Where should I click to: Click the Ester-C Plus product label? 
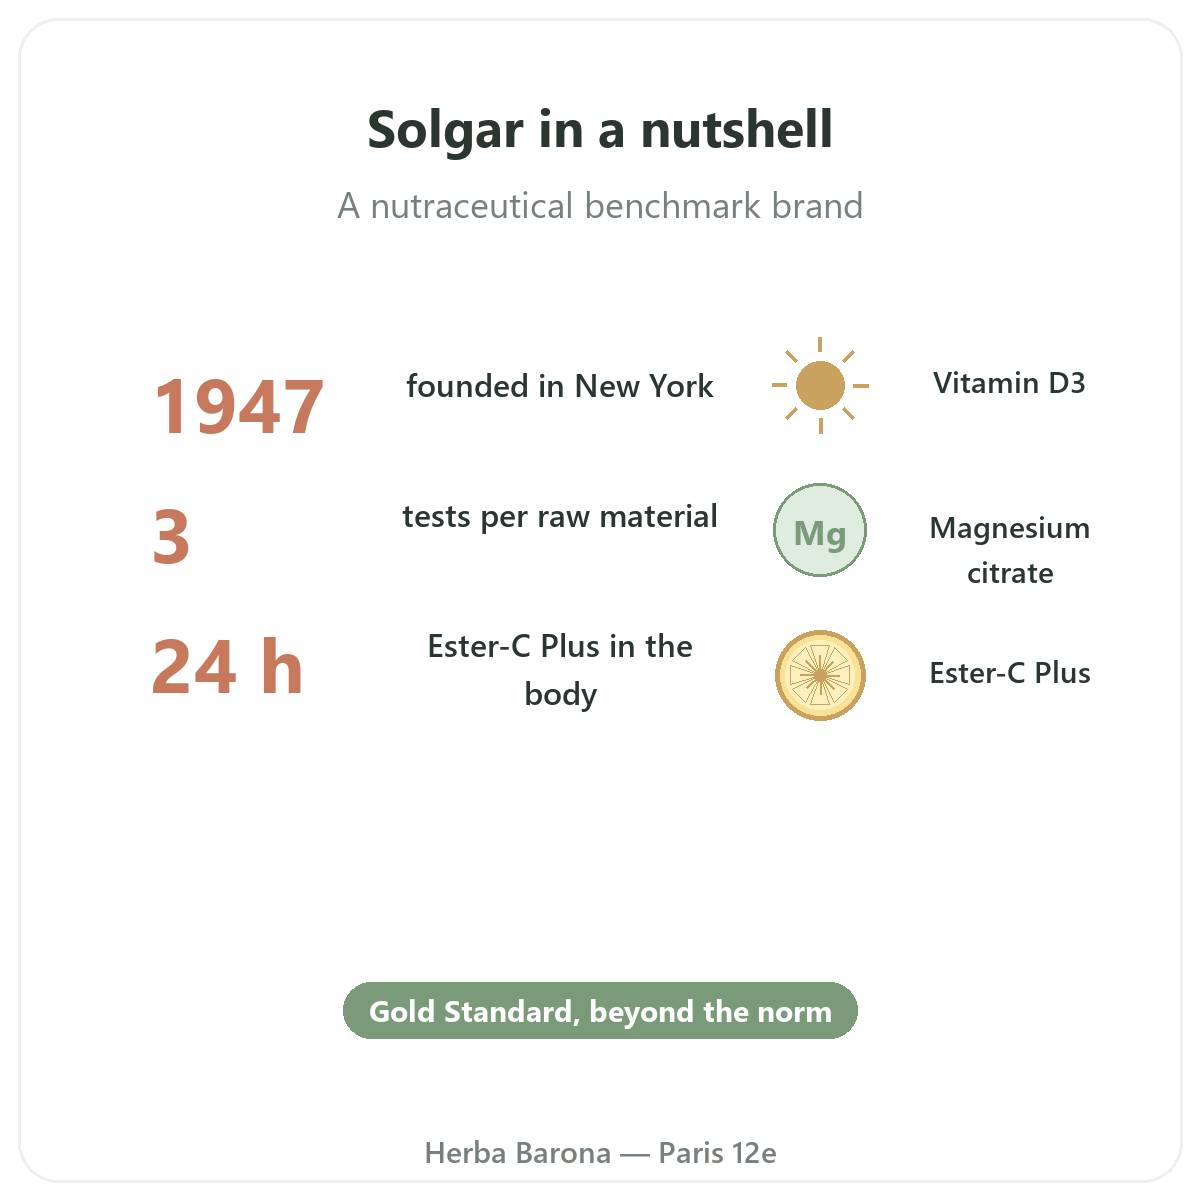tap(1010, 673)
